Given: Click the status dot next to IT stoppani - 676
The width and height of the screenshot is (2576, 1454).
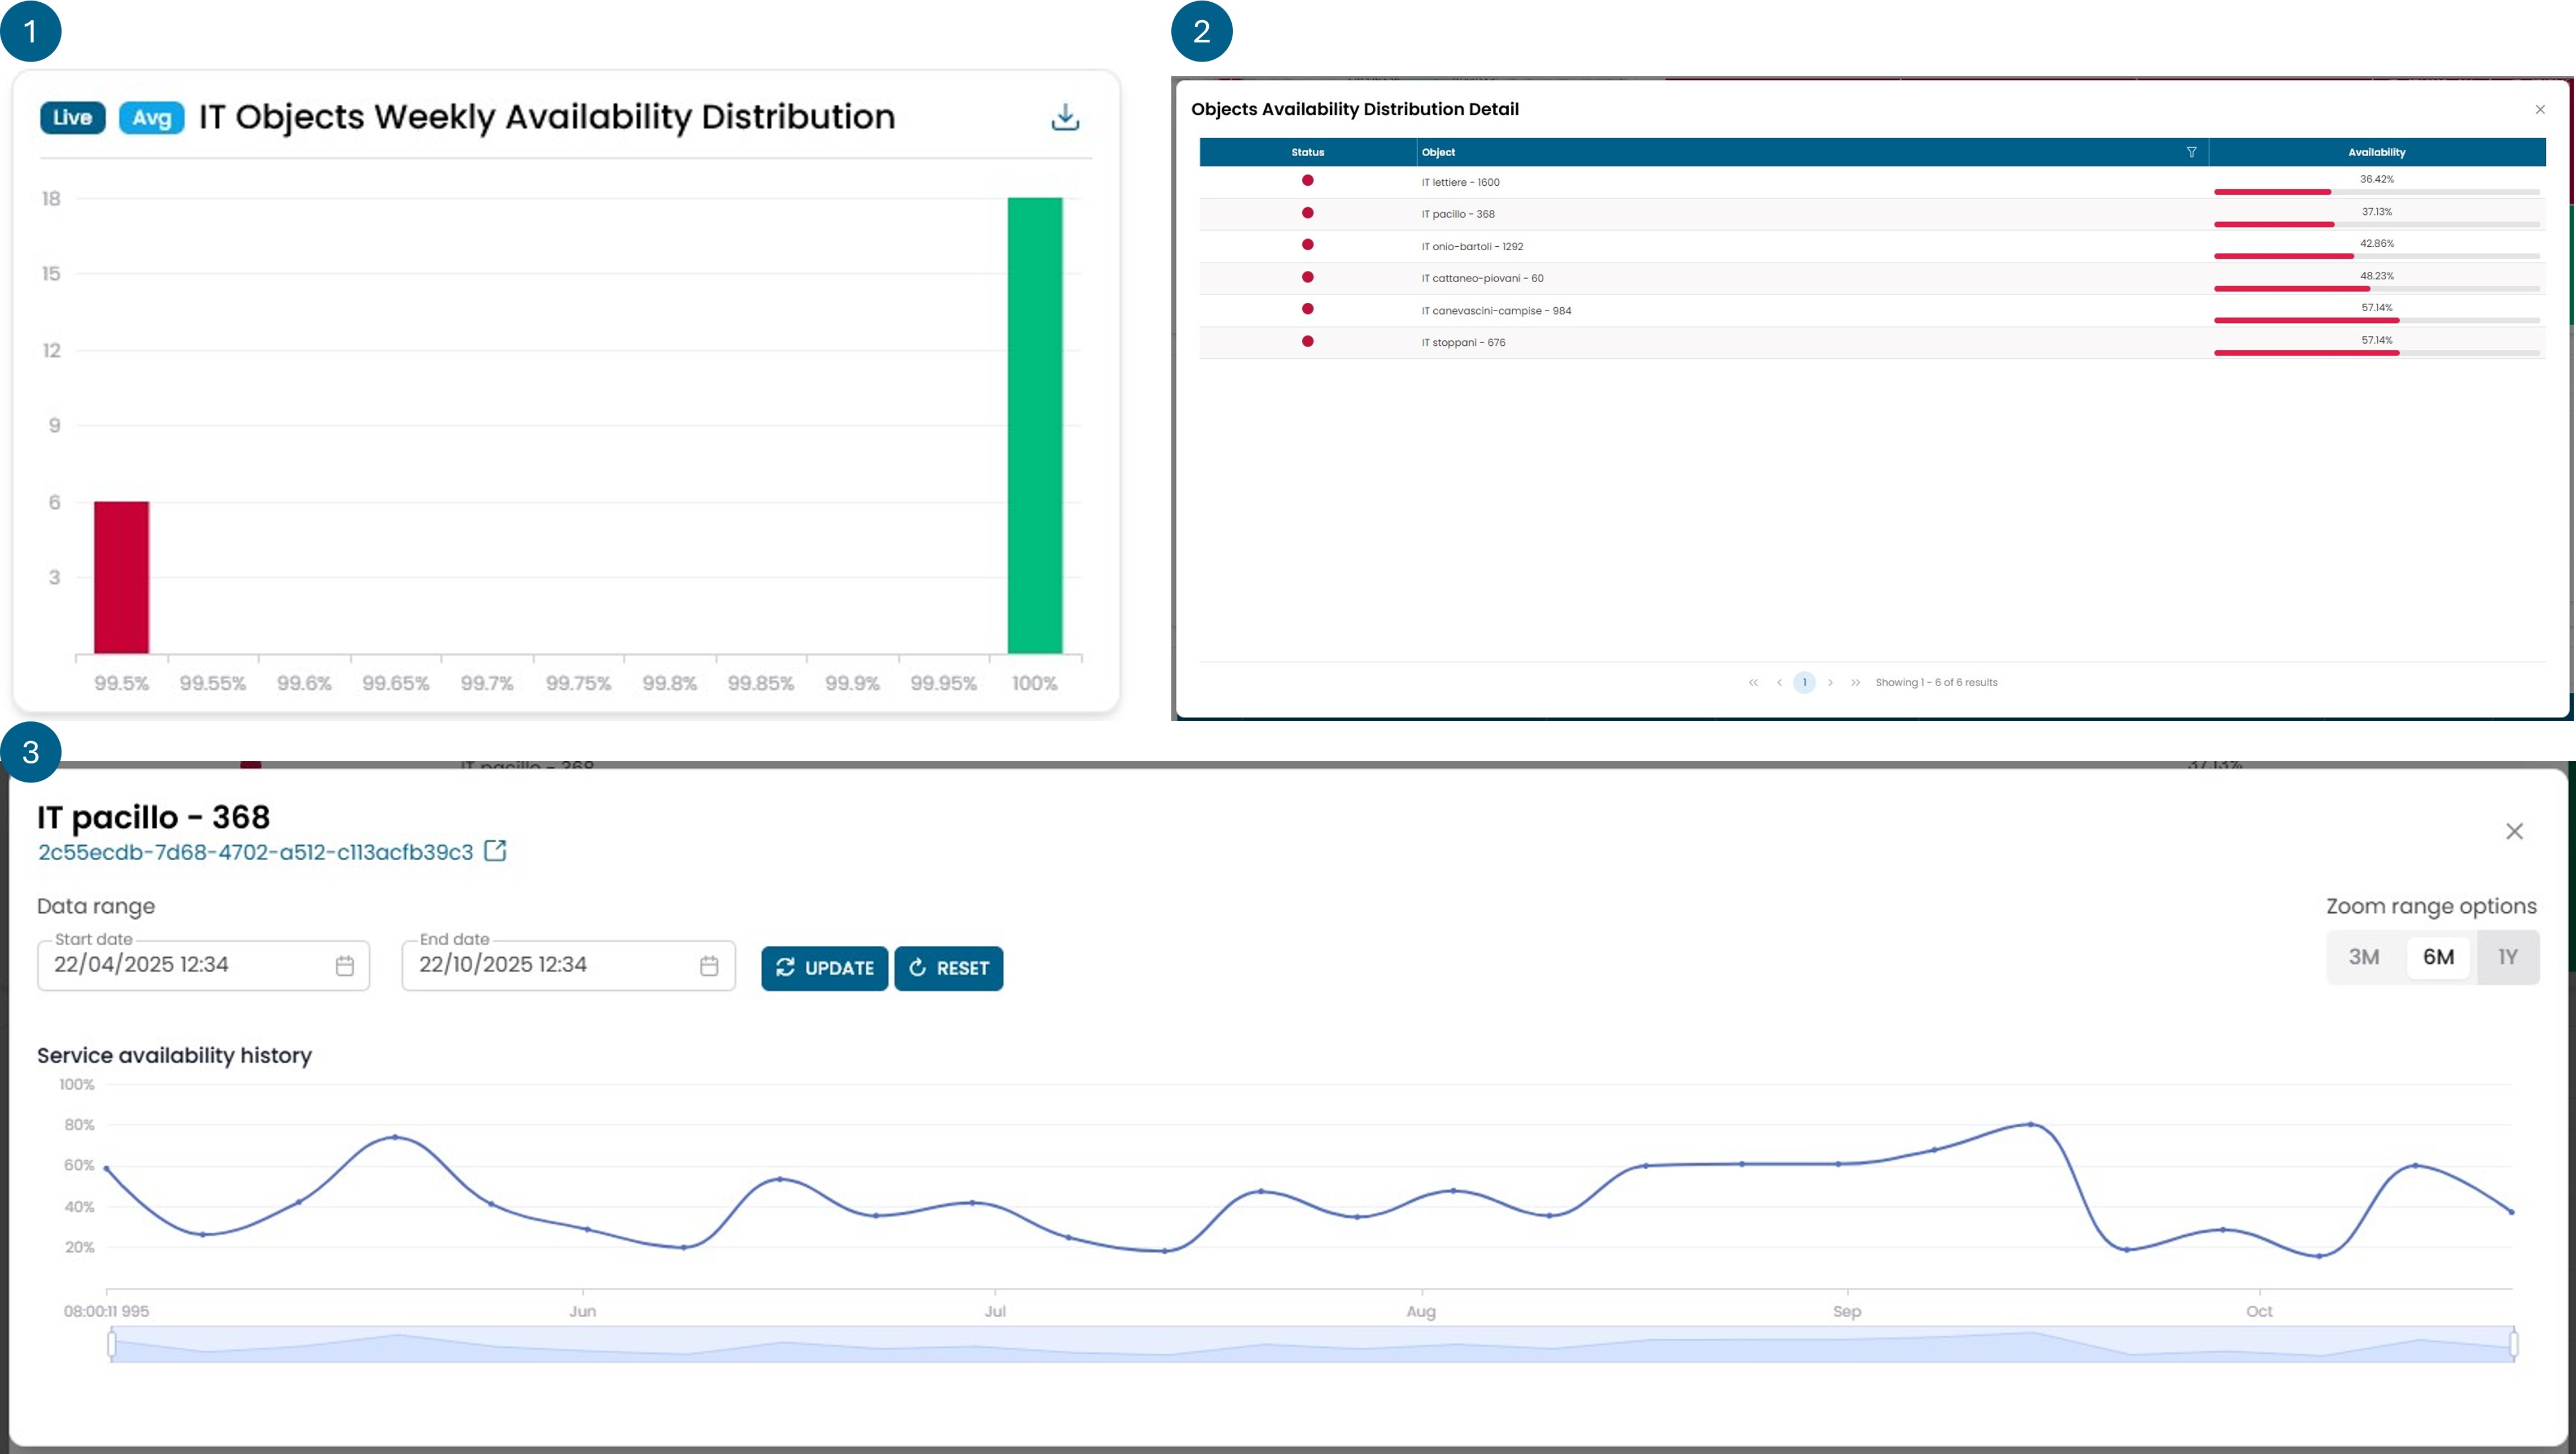Looking at the screenshot, I should [x=1307, y=342].
